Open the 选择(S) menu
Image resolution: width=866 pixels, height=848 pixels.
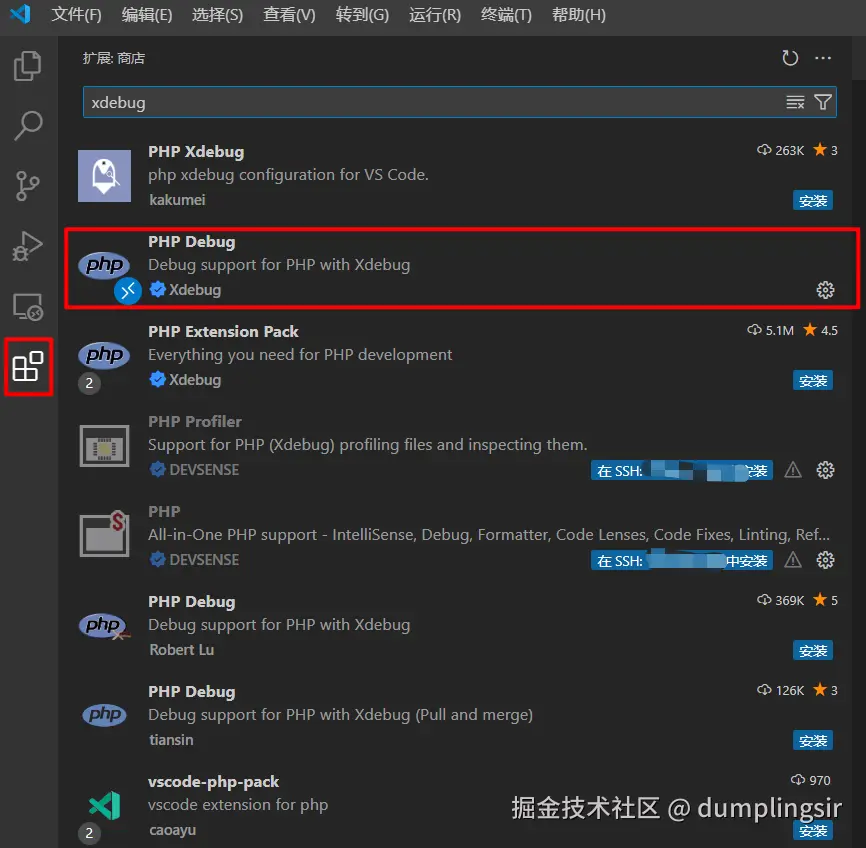click(218, 14)
